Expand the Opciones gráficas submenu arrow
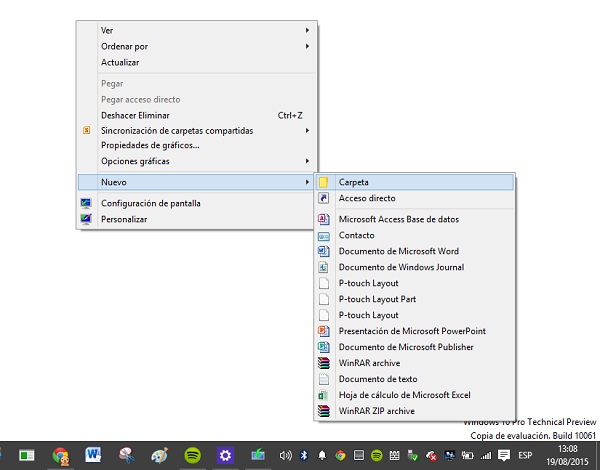Screen dimensions: 600x470 click(307, 161)
